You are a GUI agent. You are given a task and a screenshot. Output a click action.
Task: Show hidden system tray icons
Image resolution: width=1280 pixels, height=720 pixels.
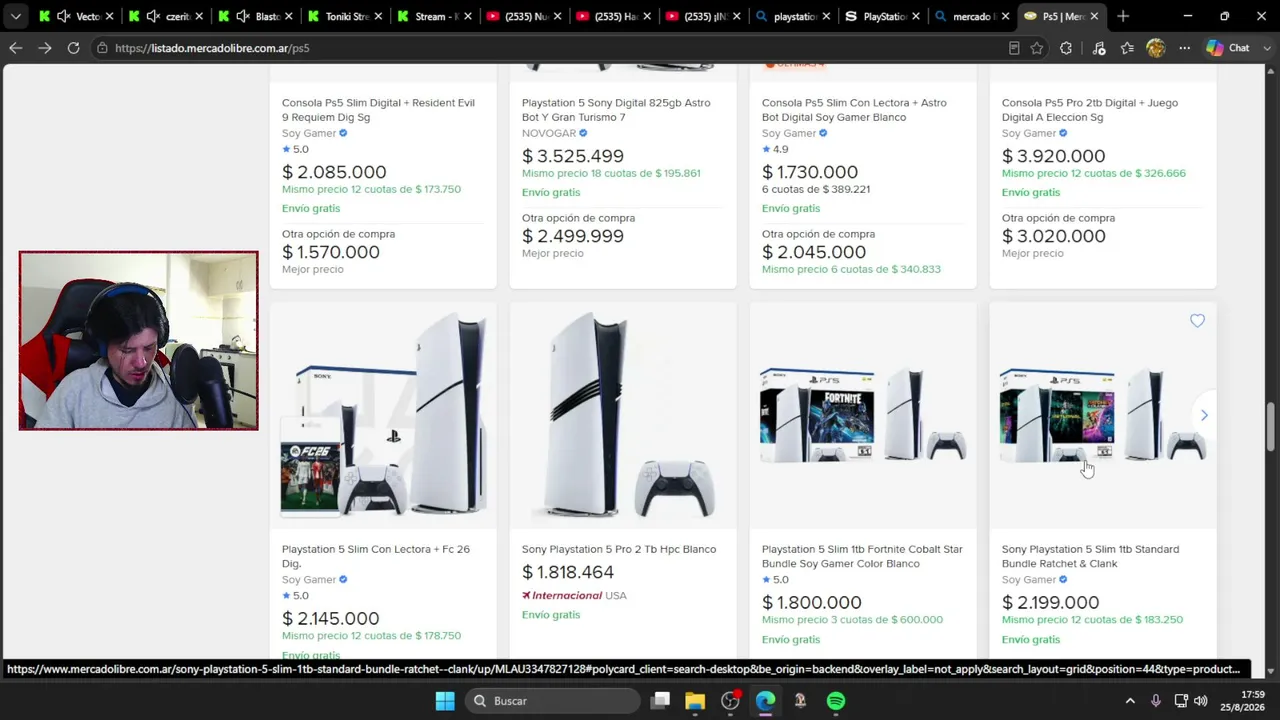click(x=1130, y=701)
